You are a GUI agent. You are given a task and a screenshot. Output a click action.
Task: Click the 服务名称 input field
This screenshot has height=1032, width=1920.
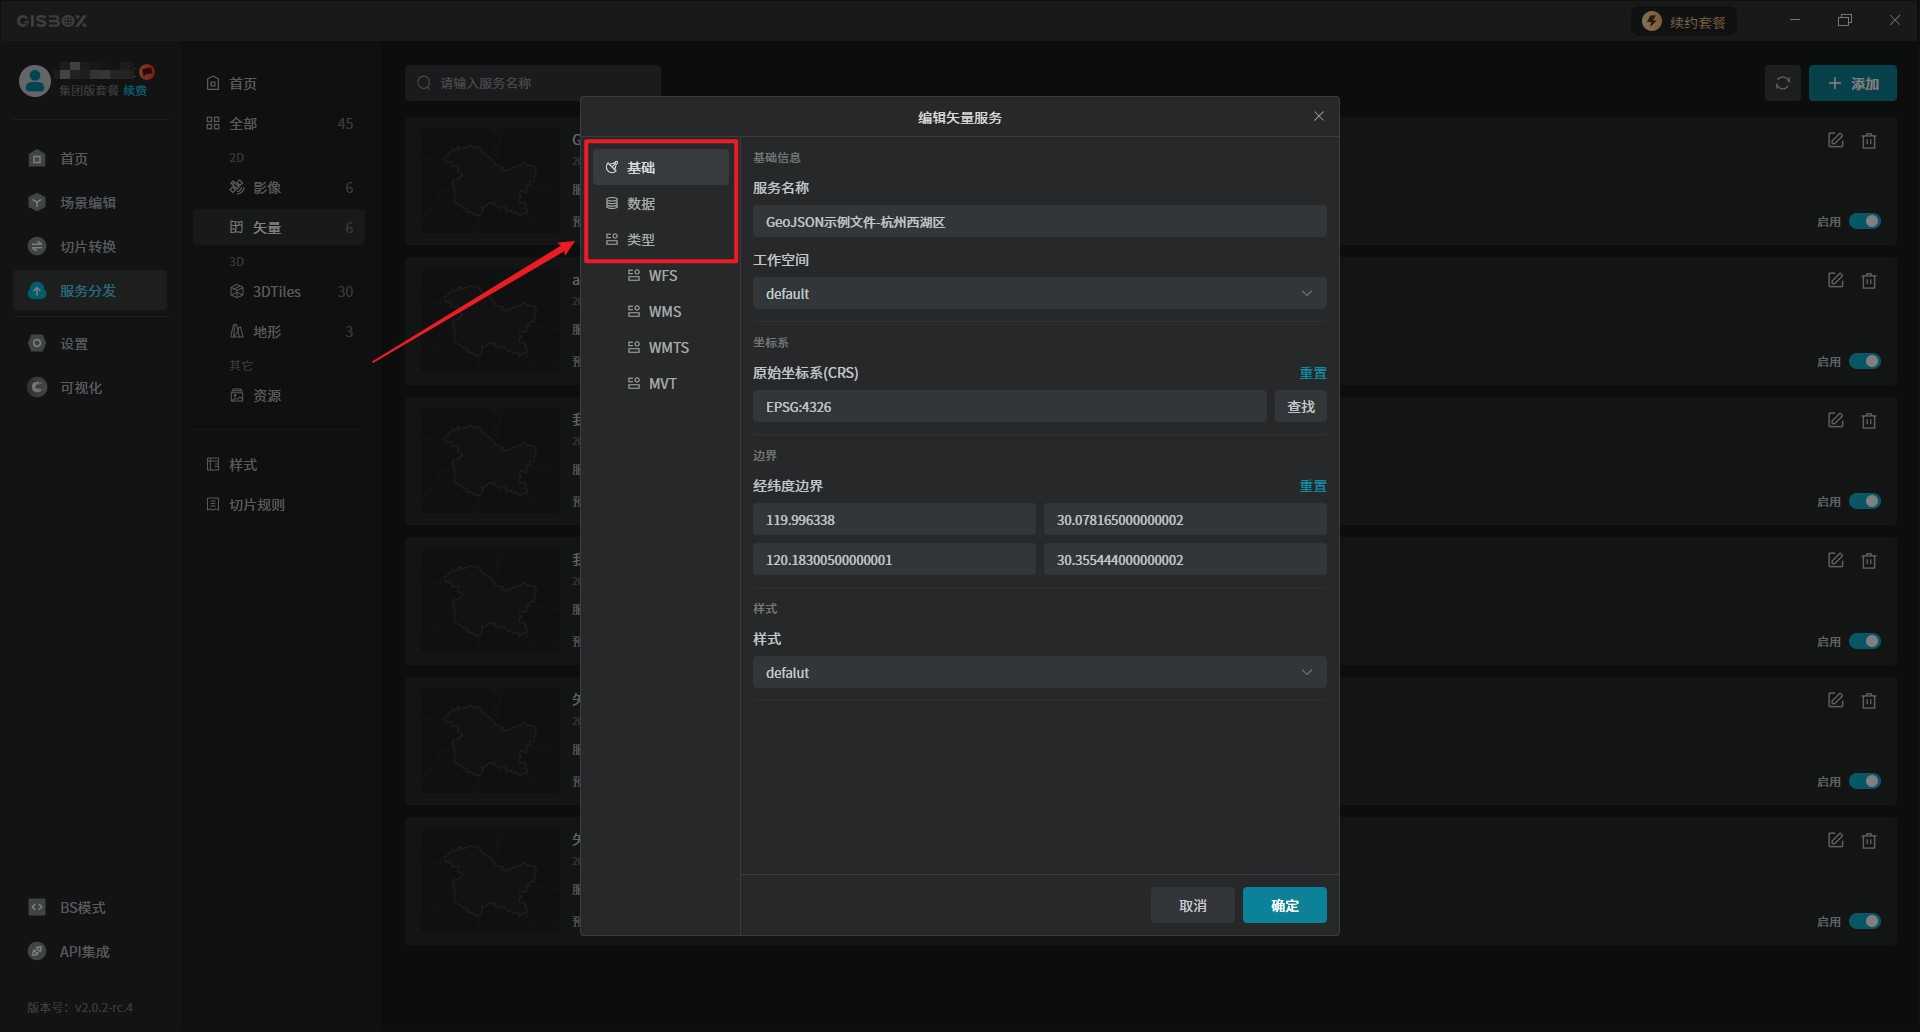pos(1039,222)
